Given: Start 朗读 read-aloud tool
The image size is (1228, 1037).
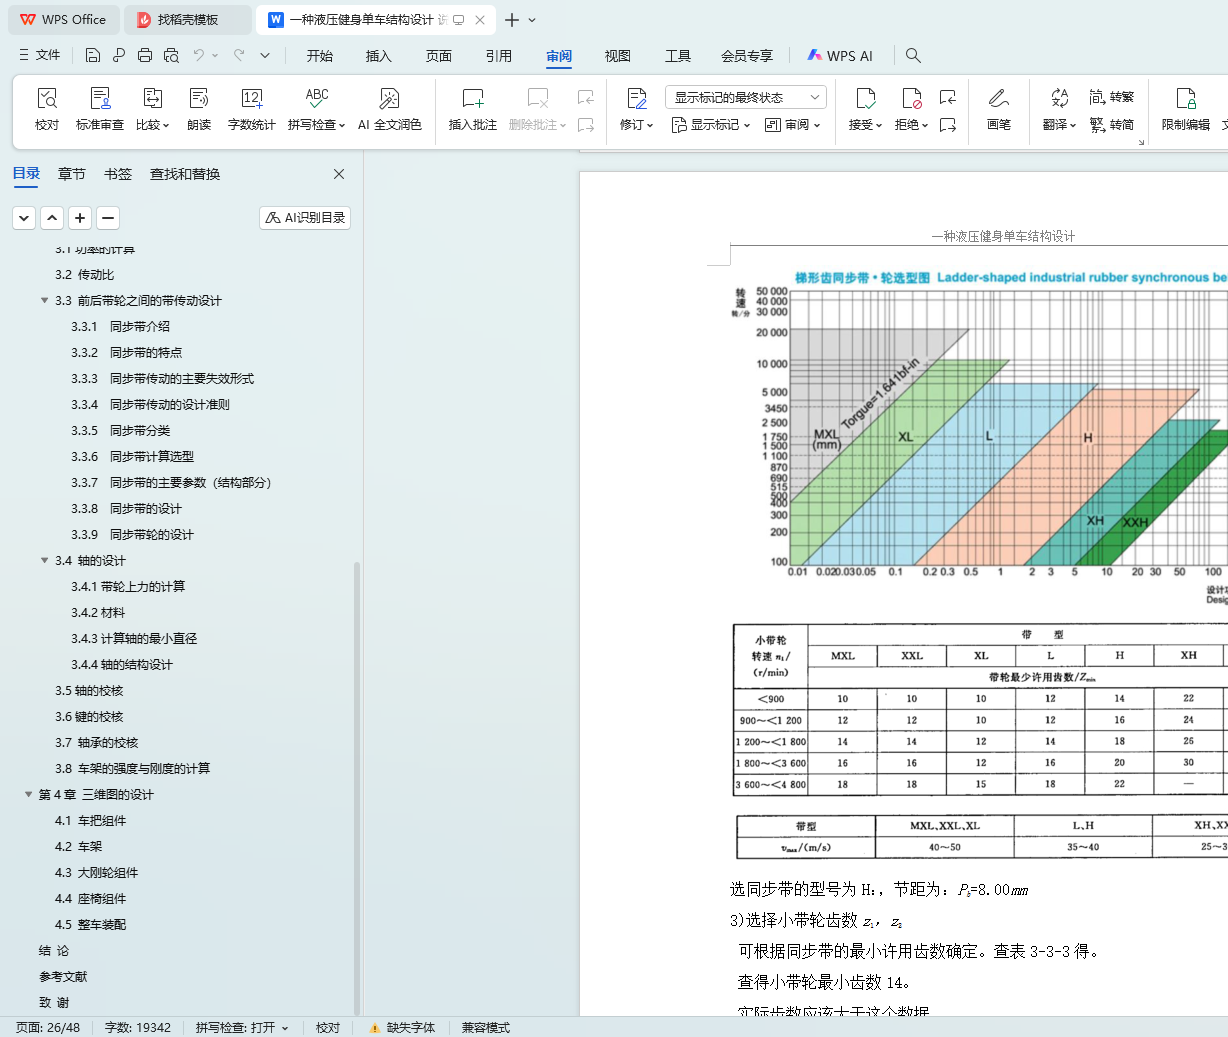Looking at the screenshot, I should [199, 108].
